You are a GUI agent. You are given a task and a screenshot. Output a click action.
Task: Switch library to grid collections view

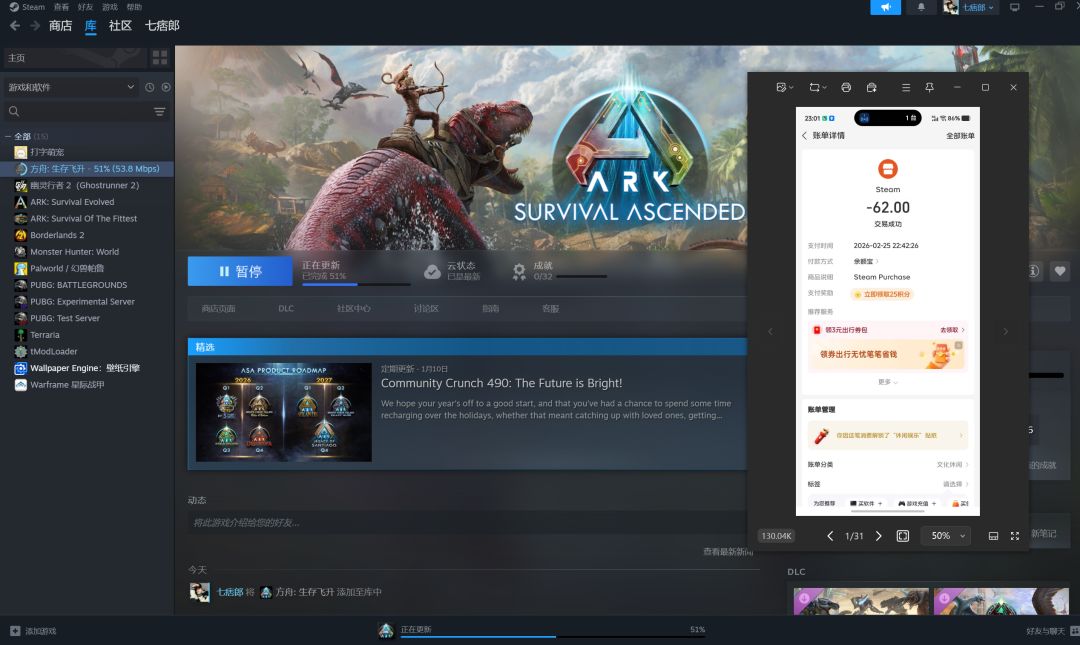click(x=160, y=57)
